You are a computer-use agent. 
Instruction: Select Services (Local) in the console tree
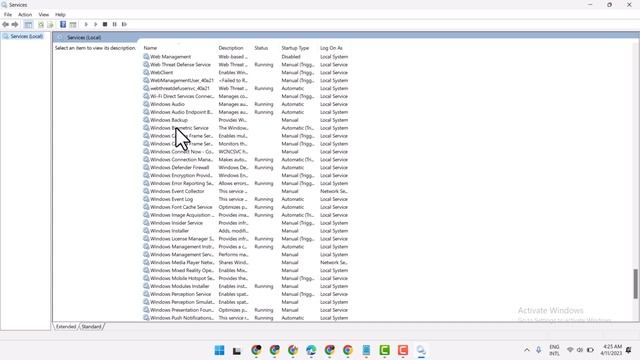point(27,36)
